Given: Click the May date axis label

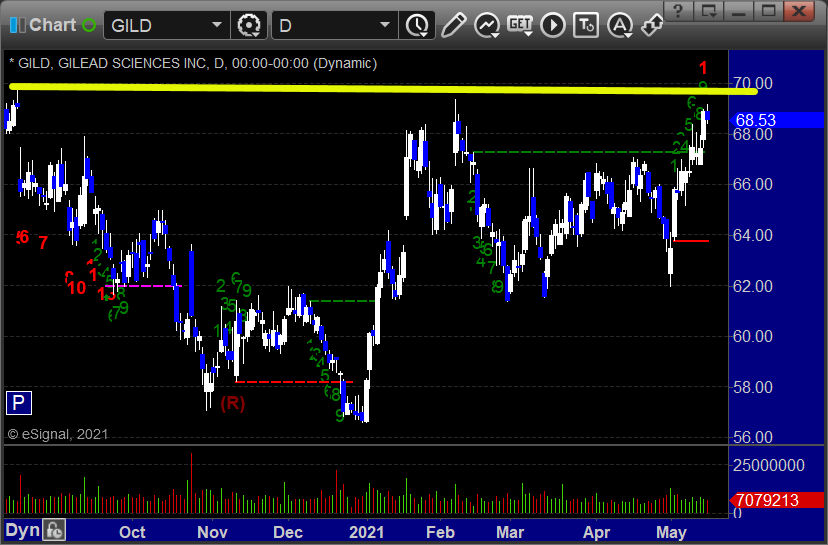Looking at the screenshot, I should click(671, 532).
